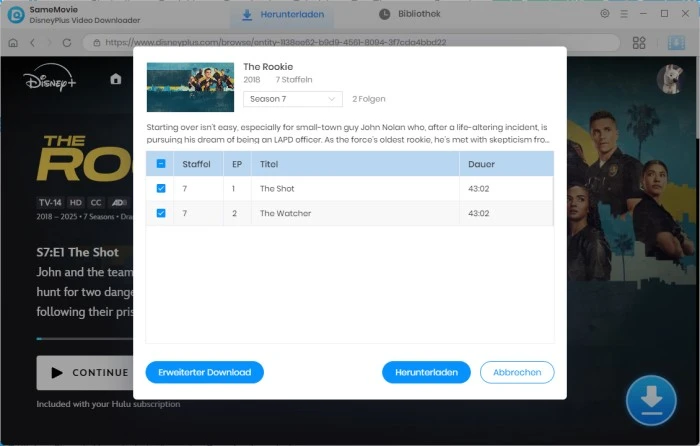This screenshot has height=446, width=700.
Task: Cancel the dialog with Abbrechen
Action: pos(517,372)
